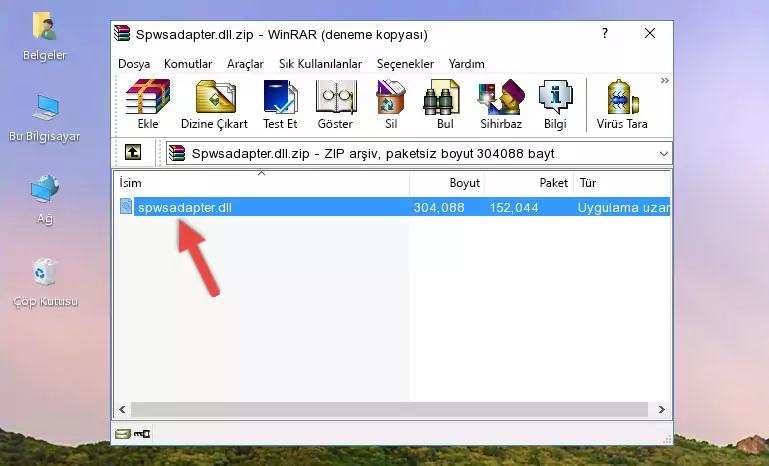Select the Ağ network desktop icon

(45, 200)
